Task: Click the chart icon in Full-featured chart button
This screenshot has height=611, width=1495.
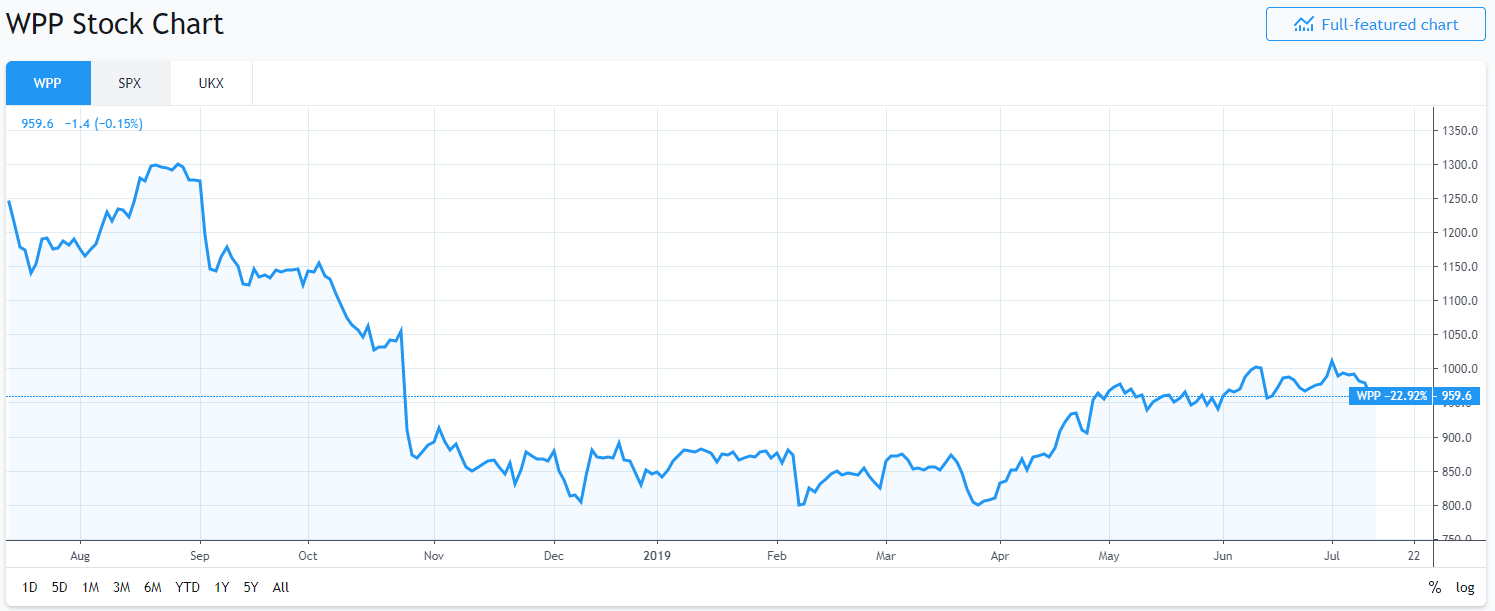Action: point(1304,24)
